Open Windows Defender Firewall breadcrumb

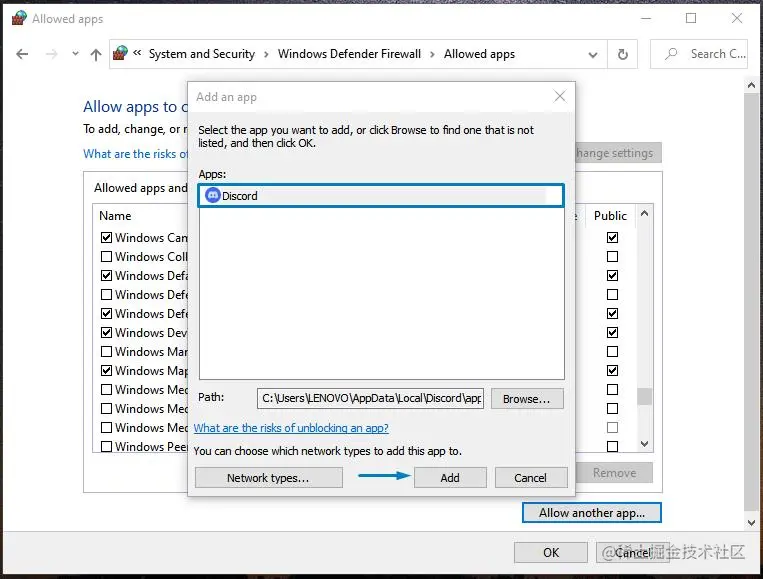(349, 54)
